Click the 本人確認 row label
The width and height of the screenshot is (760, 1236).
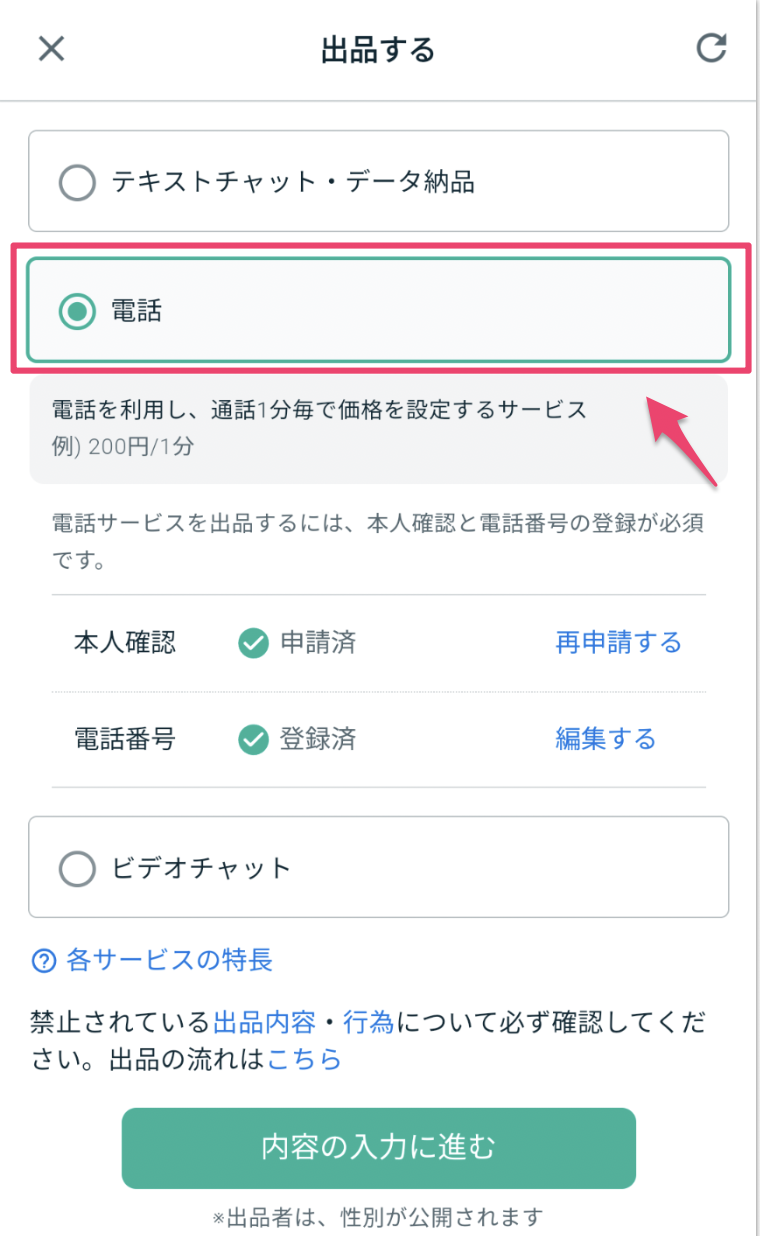tap(124, 642)
